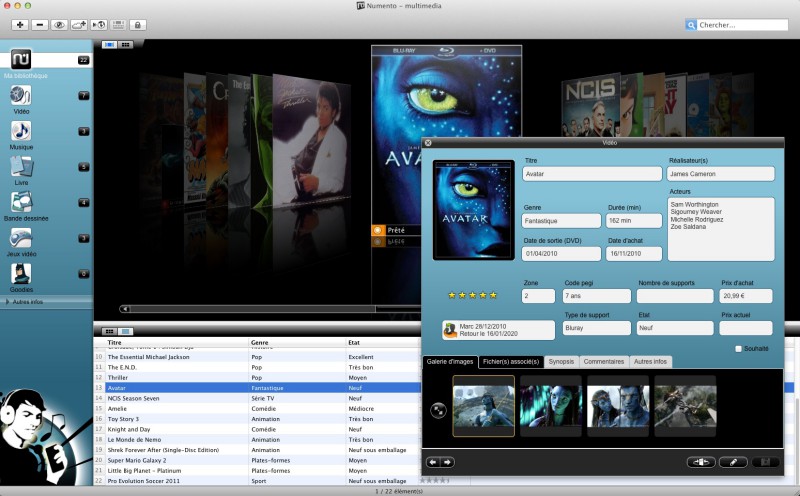Click the Genre field Fantastique
The height and width of the screenshot is (496, 800).
(x=561, y=221)
